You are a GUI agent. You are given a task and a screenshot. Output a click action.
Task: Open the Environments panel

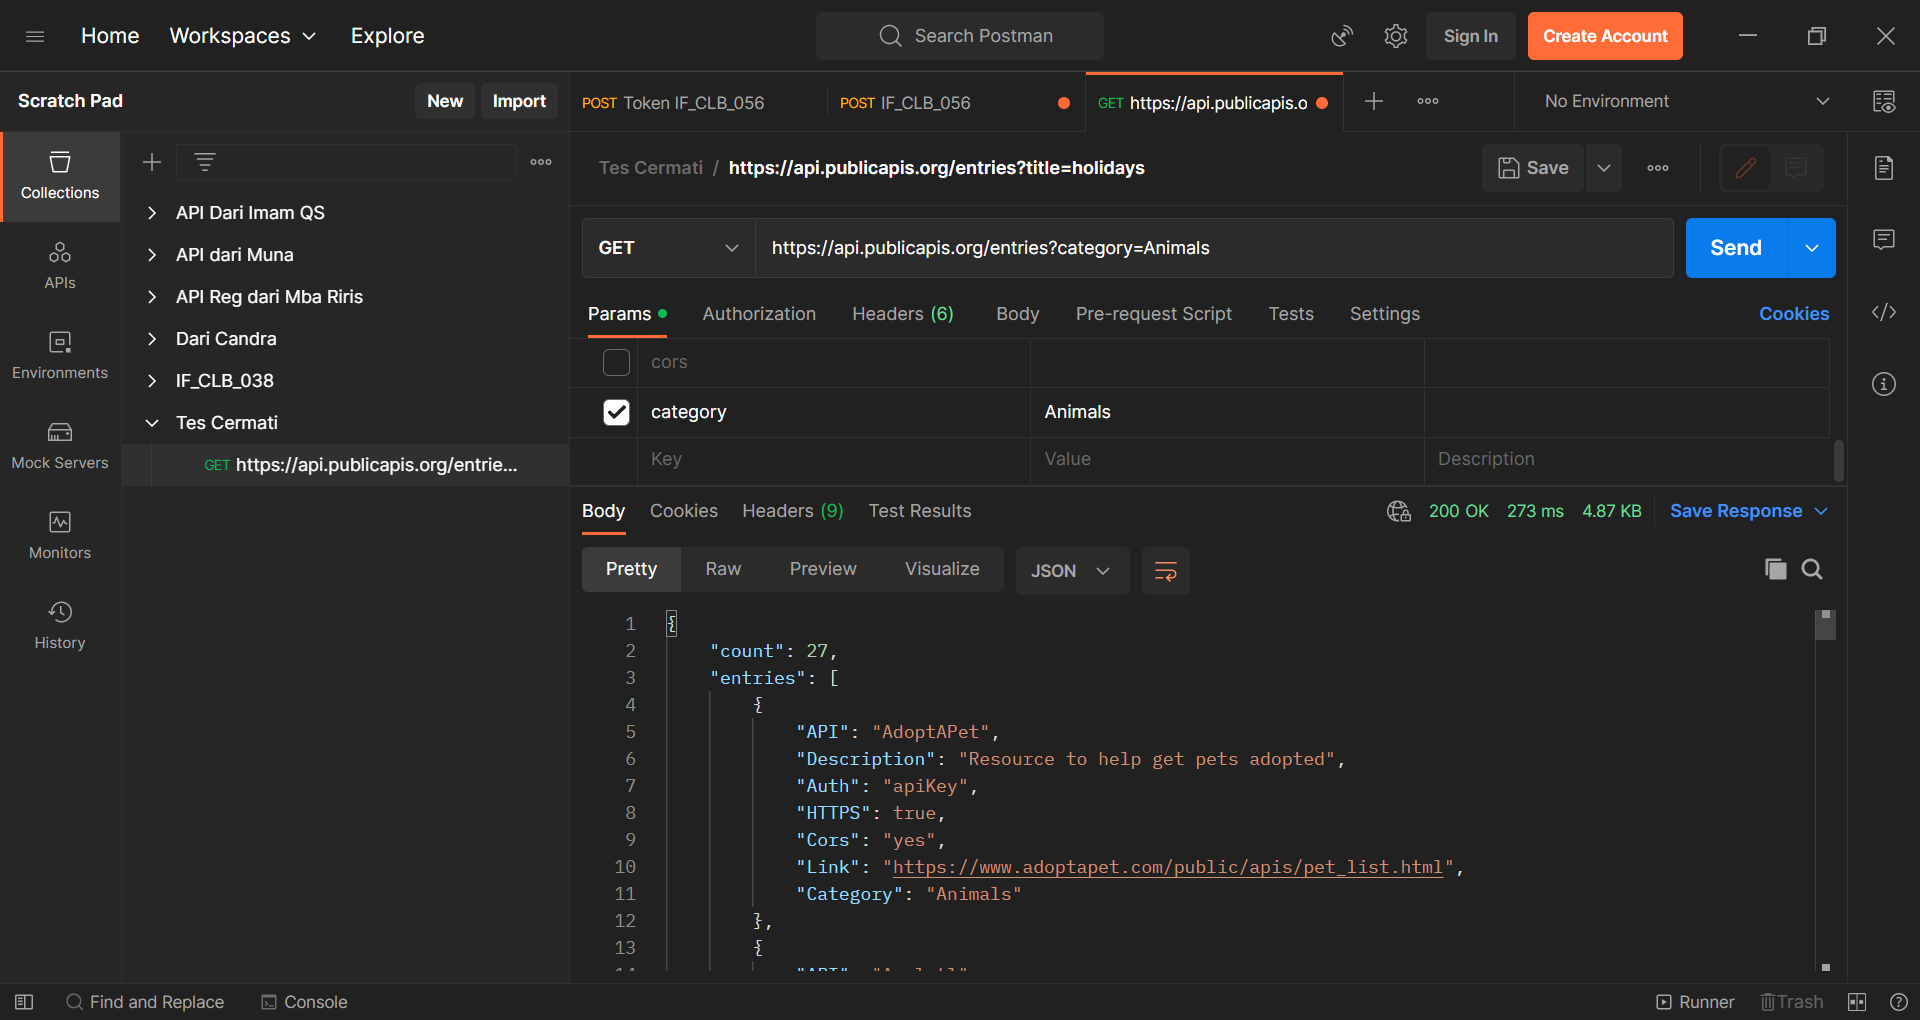59,355
